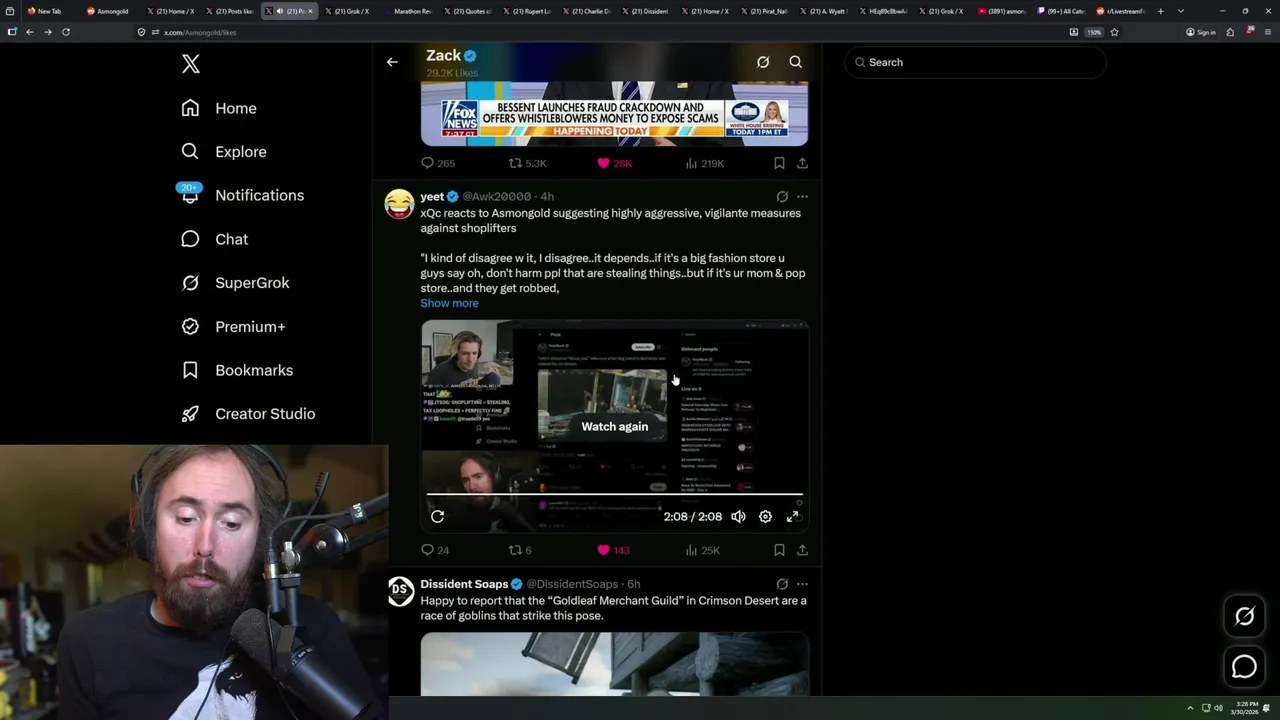Image resolution: width=1280 pixels, height=720 pixels.
Task: Unlike the post with 28K likes
Action: (614, 163)
